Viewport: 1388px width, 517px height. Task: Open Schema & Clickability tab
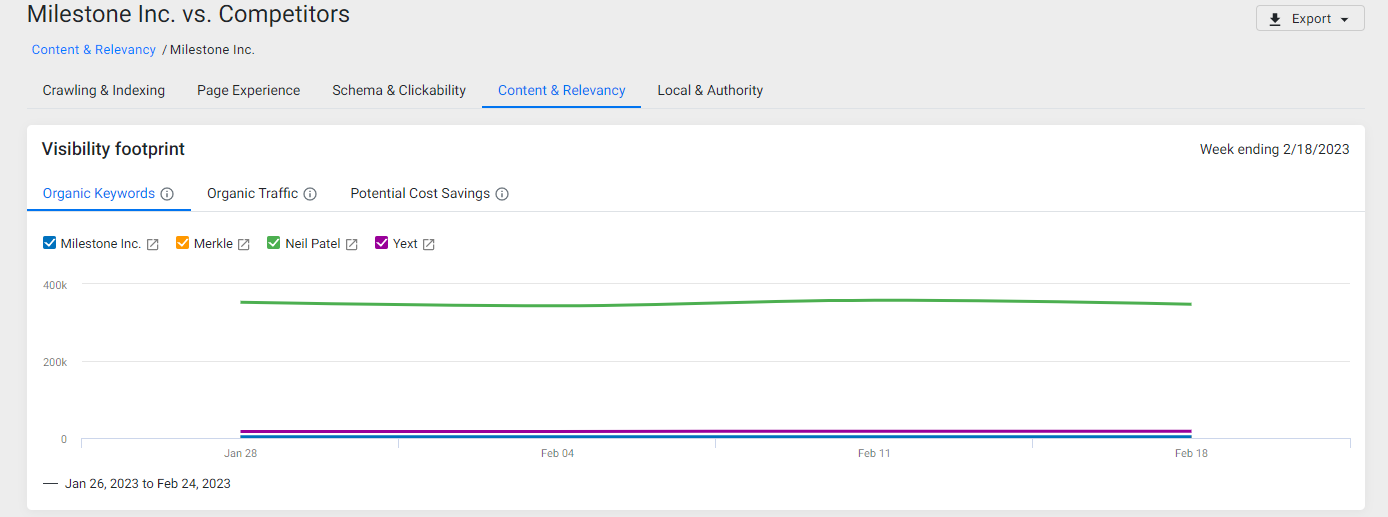pos(399,90)
